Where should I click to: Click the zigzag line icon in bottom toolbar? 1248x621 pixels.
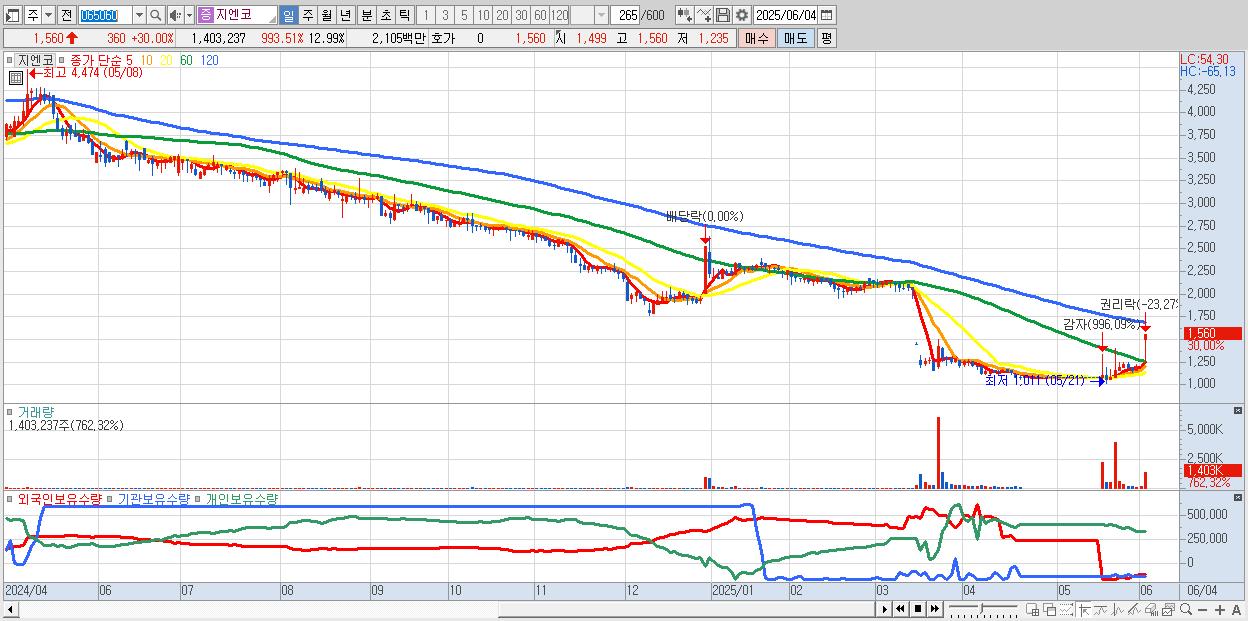coord(1118,609)
